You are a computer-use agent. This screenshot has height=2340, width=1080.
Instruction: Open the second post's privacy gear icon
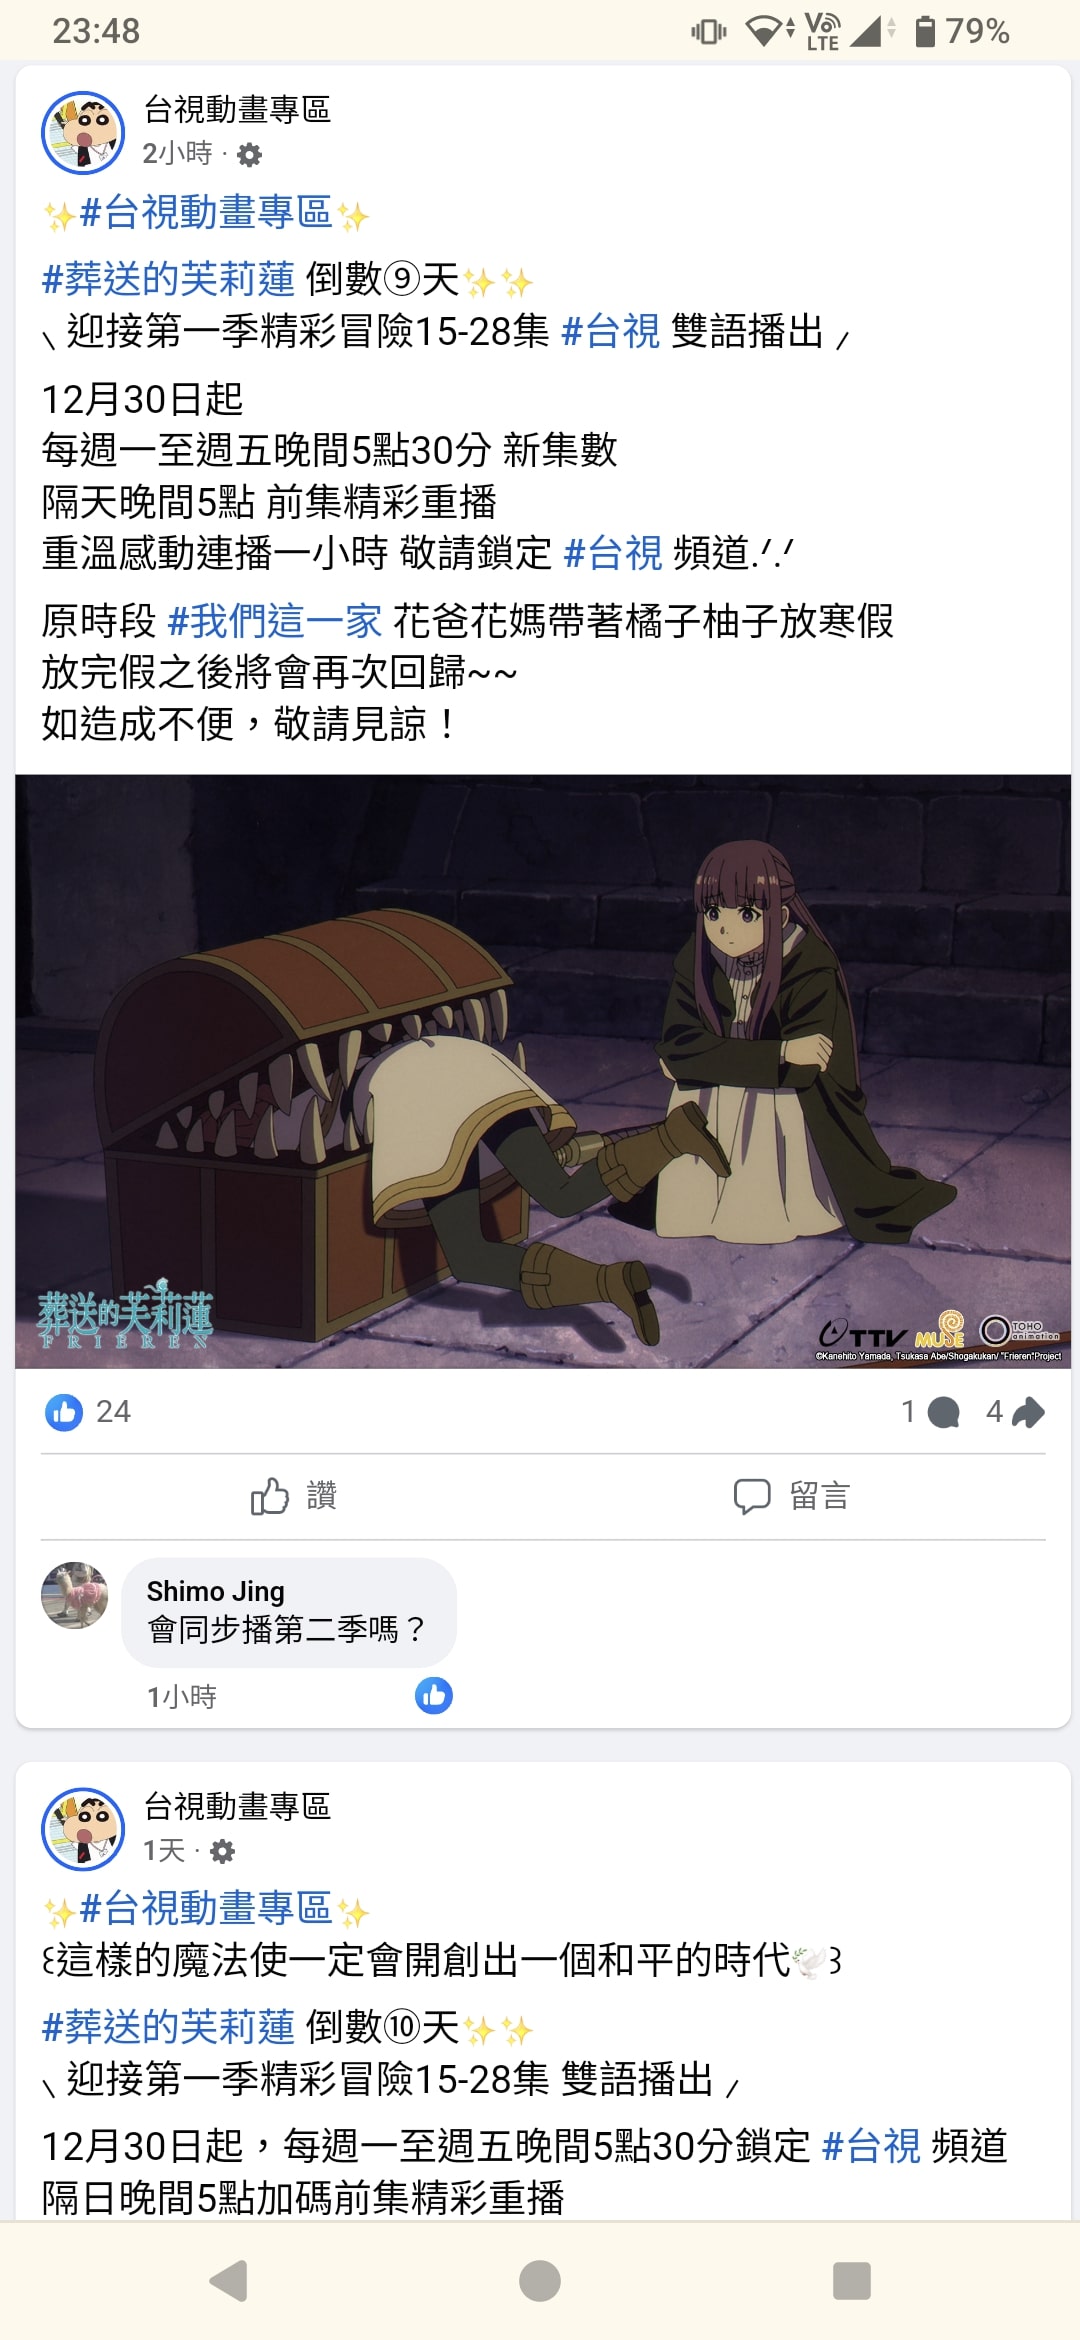point(223,1851)
